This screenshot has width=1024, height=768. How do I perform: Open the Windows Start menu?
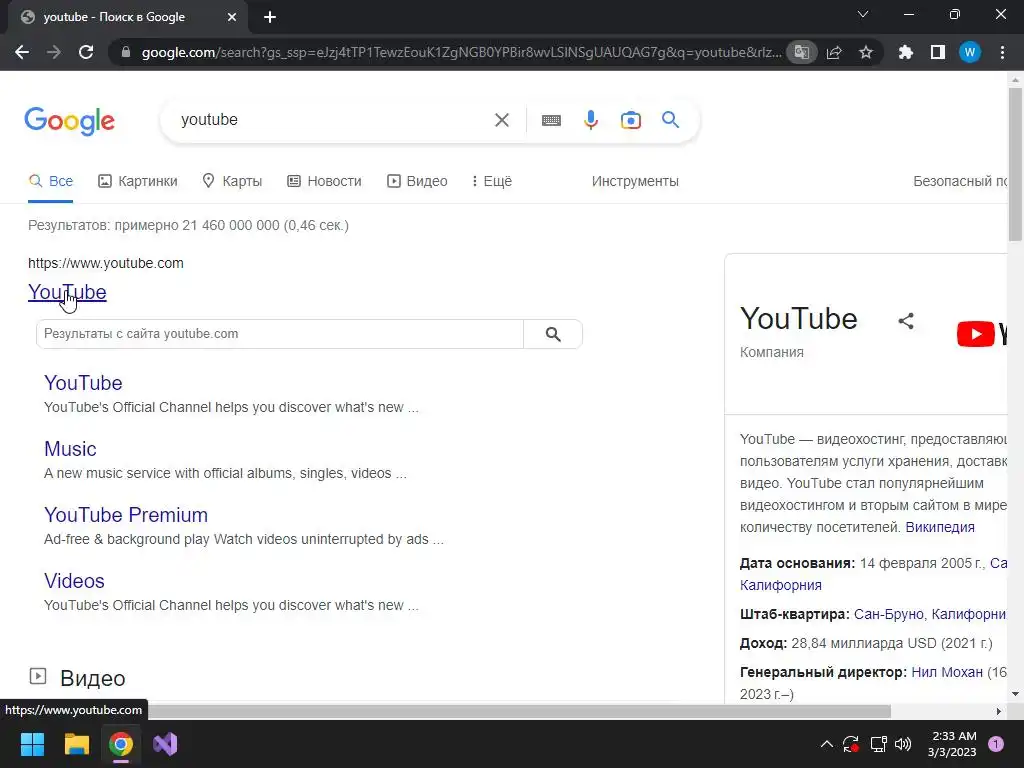click(32, 744)
